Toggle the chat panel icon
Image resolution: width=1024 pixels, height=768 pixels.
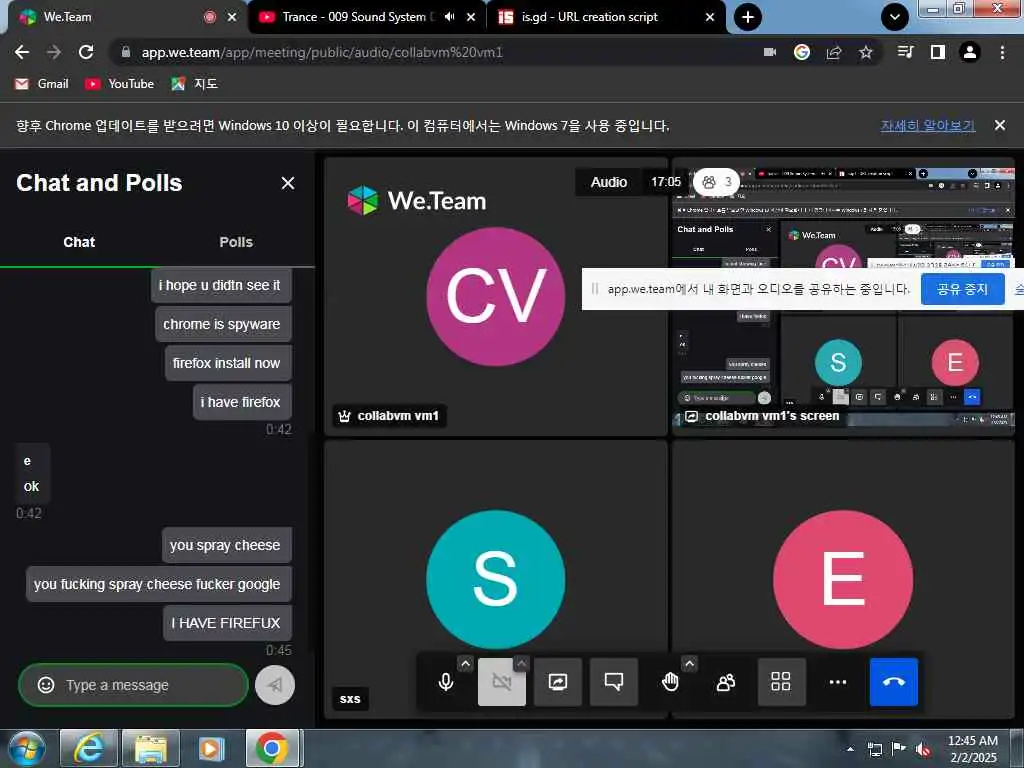pyautogui.click(x=613, y=682)
